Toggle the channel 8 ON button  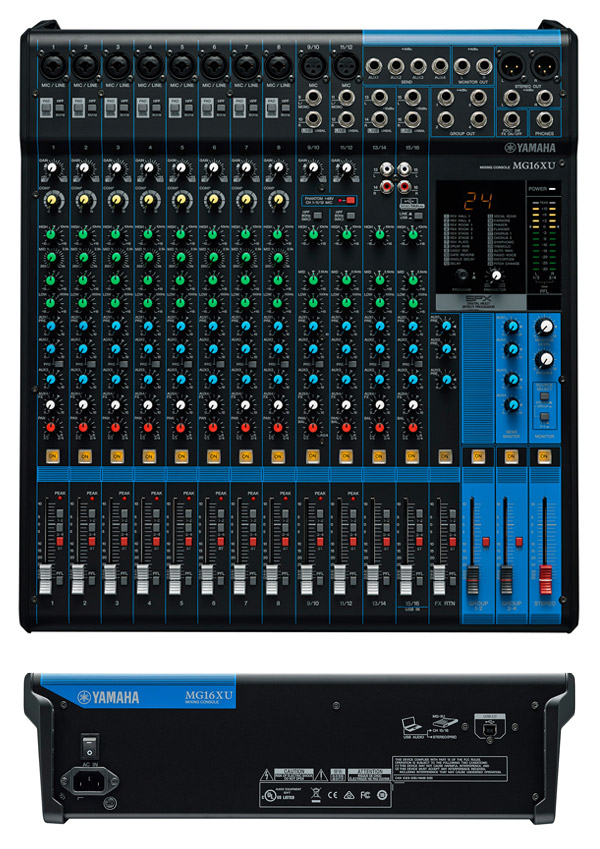tap(278, 455)
